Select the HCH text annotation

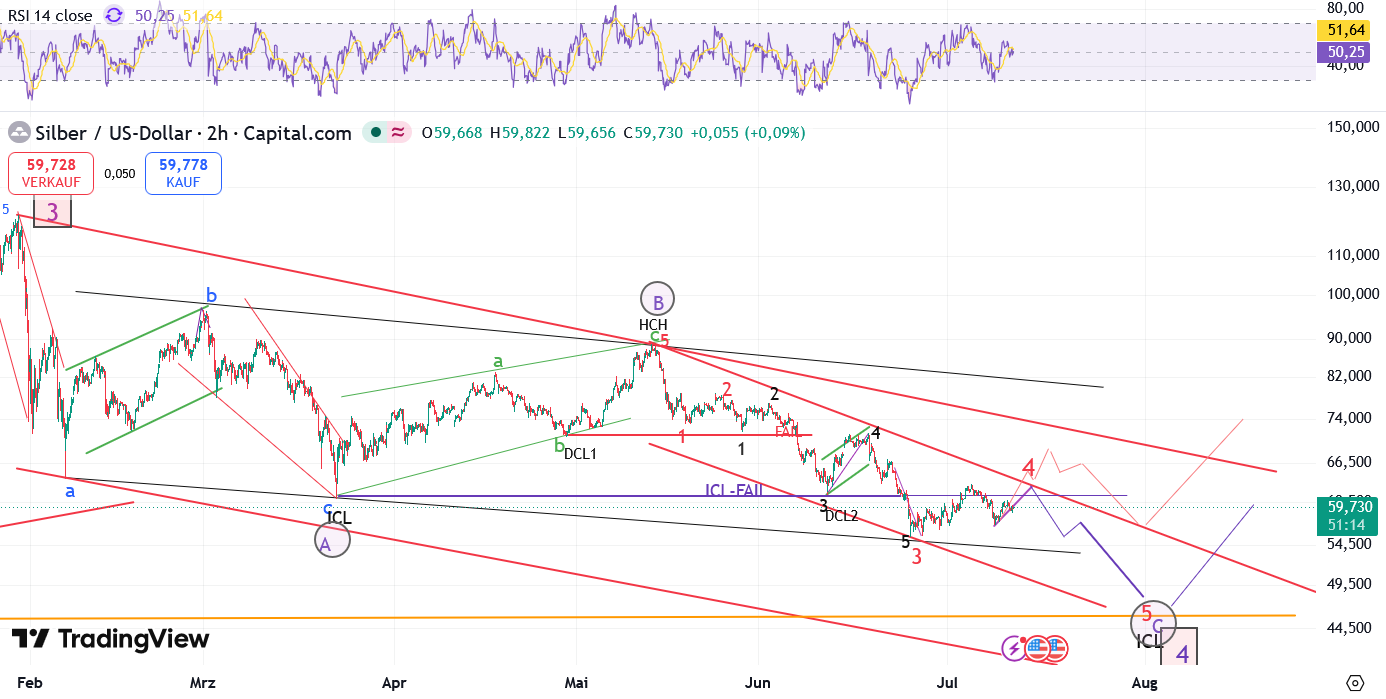pos(653,325)
